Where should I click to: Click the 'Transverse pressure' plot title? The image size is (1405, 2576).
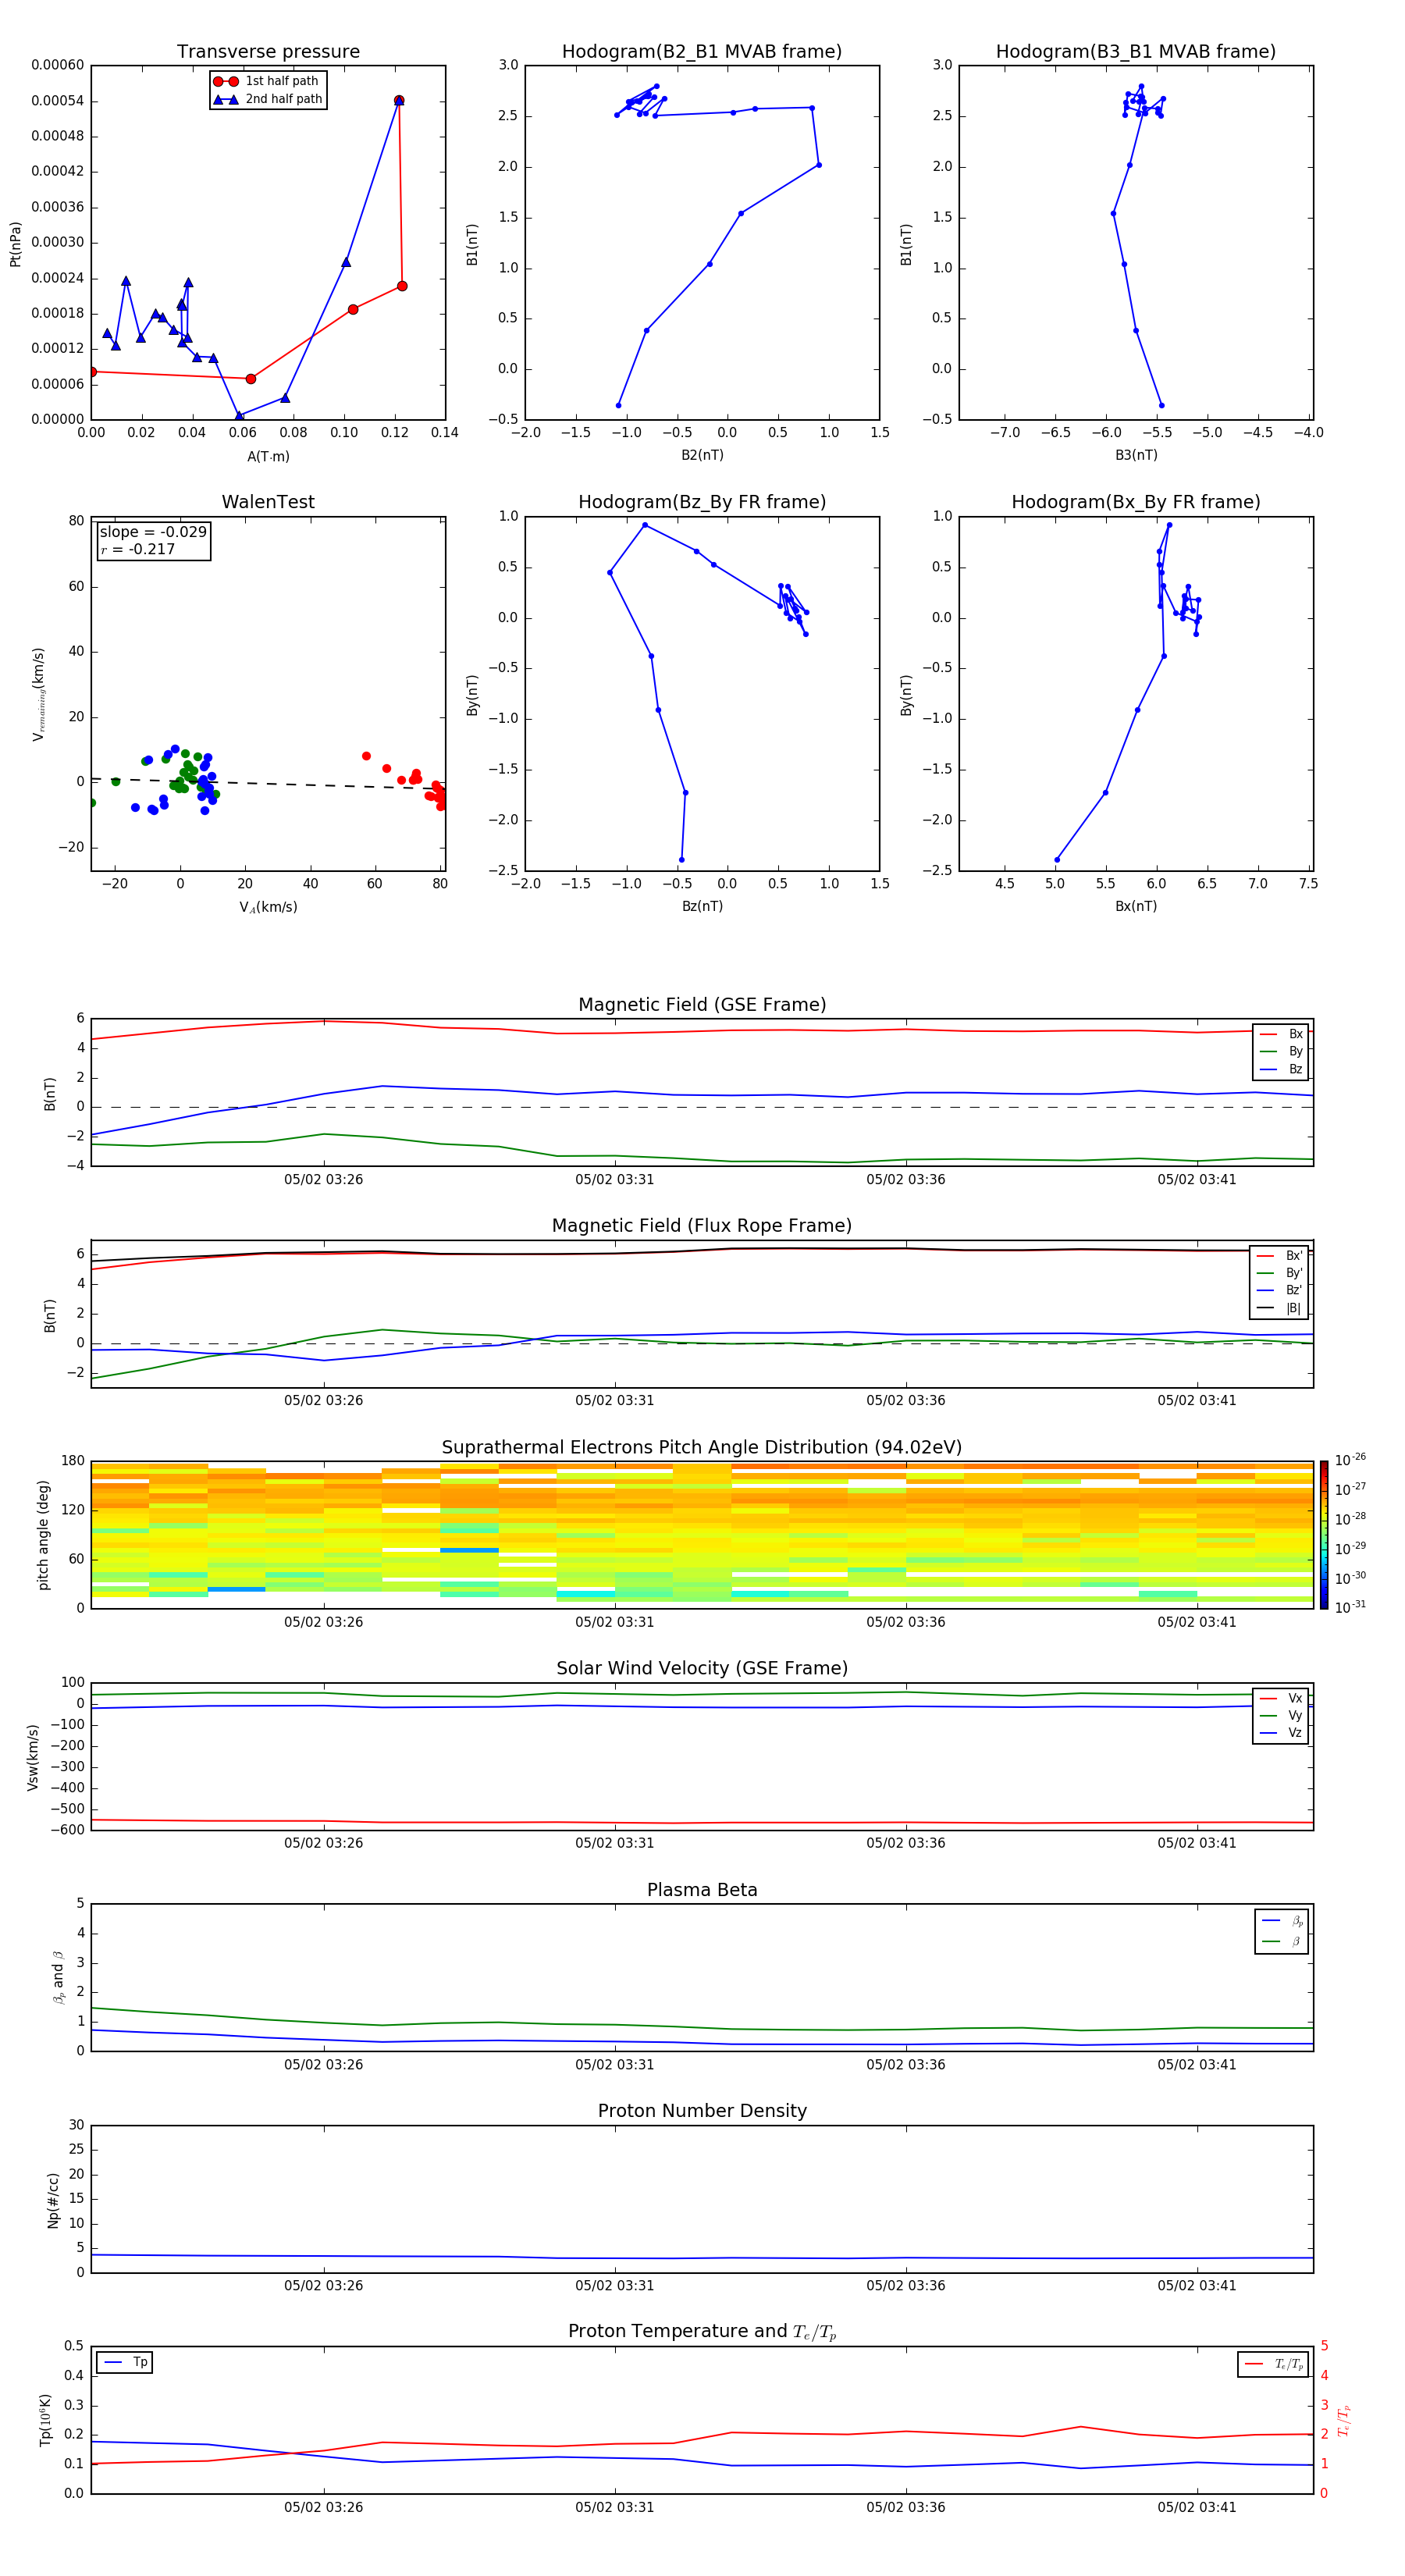(268, 52)
